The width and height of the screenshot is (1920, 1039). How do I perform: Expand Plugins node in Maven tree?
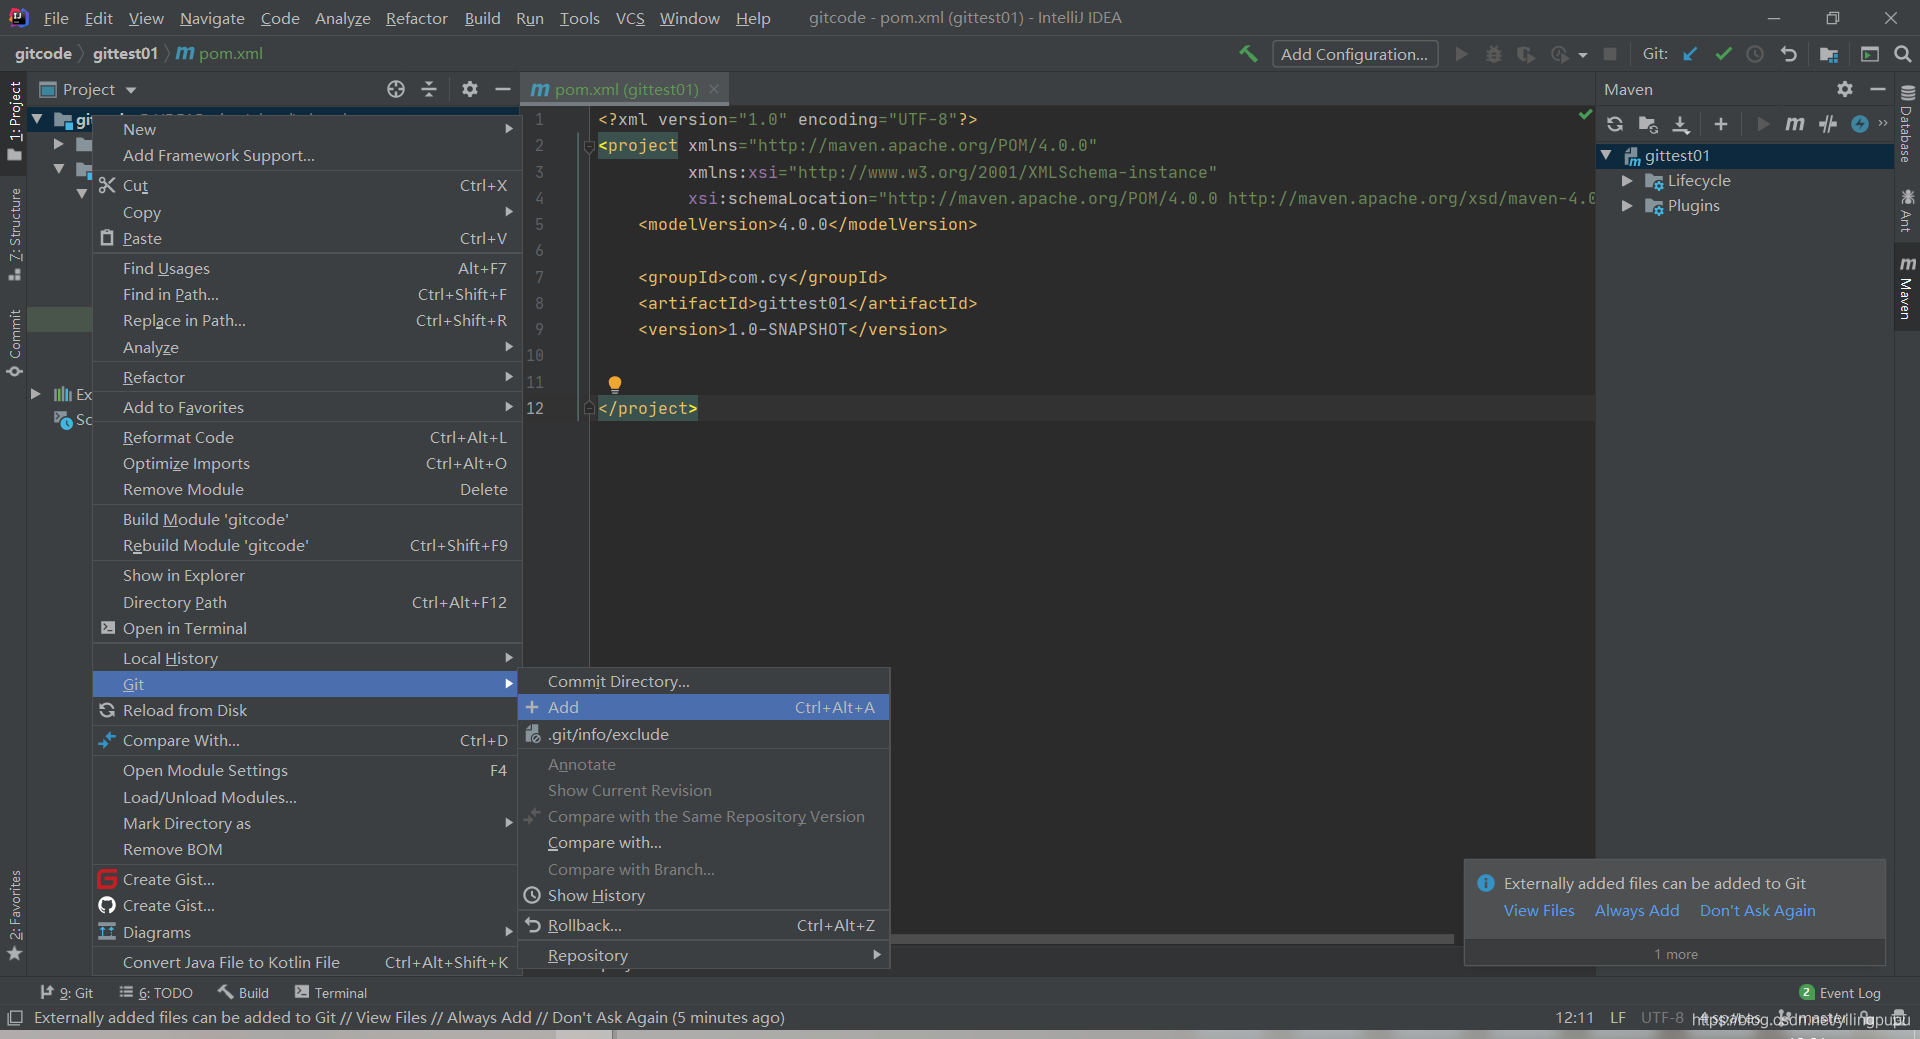(1627, 206)
